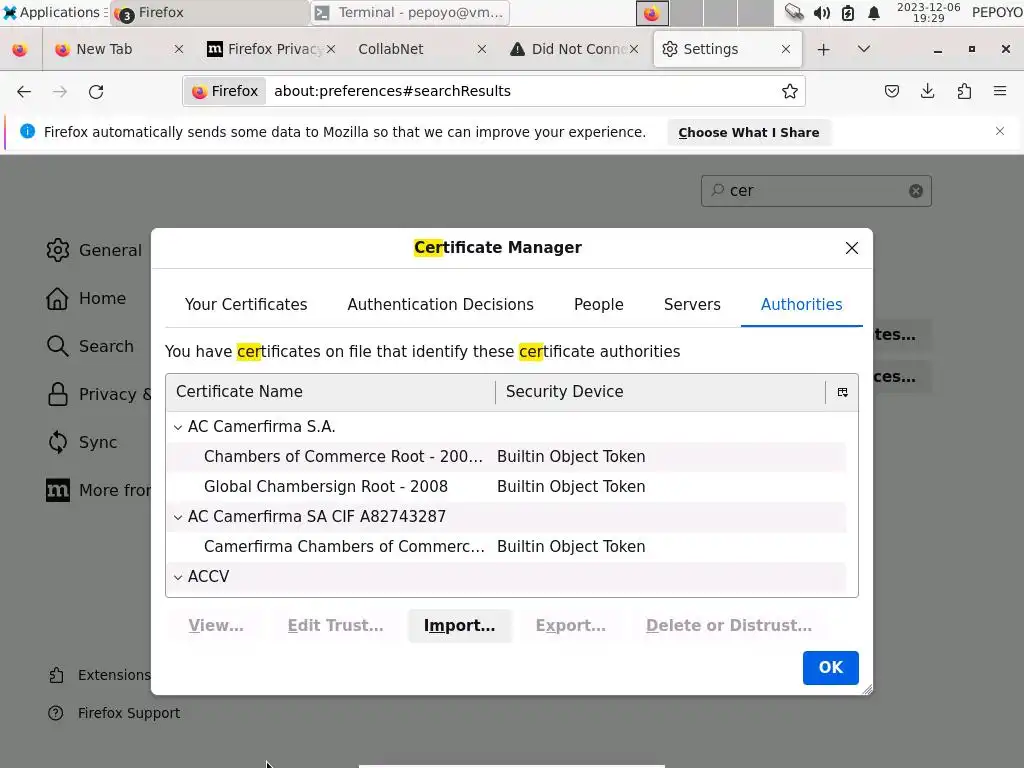Viewport: 1024px width, 768px height.
Task: Switch to the Did Not Connect tab
Action: 575,50
